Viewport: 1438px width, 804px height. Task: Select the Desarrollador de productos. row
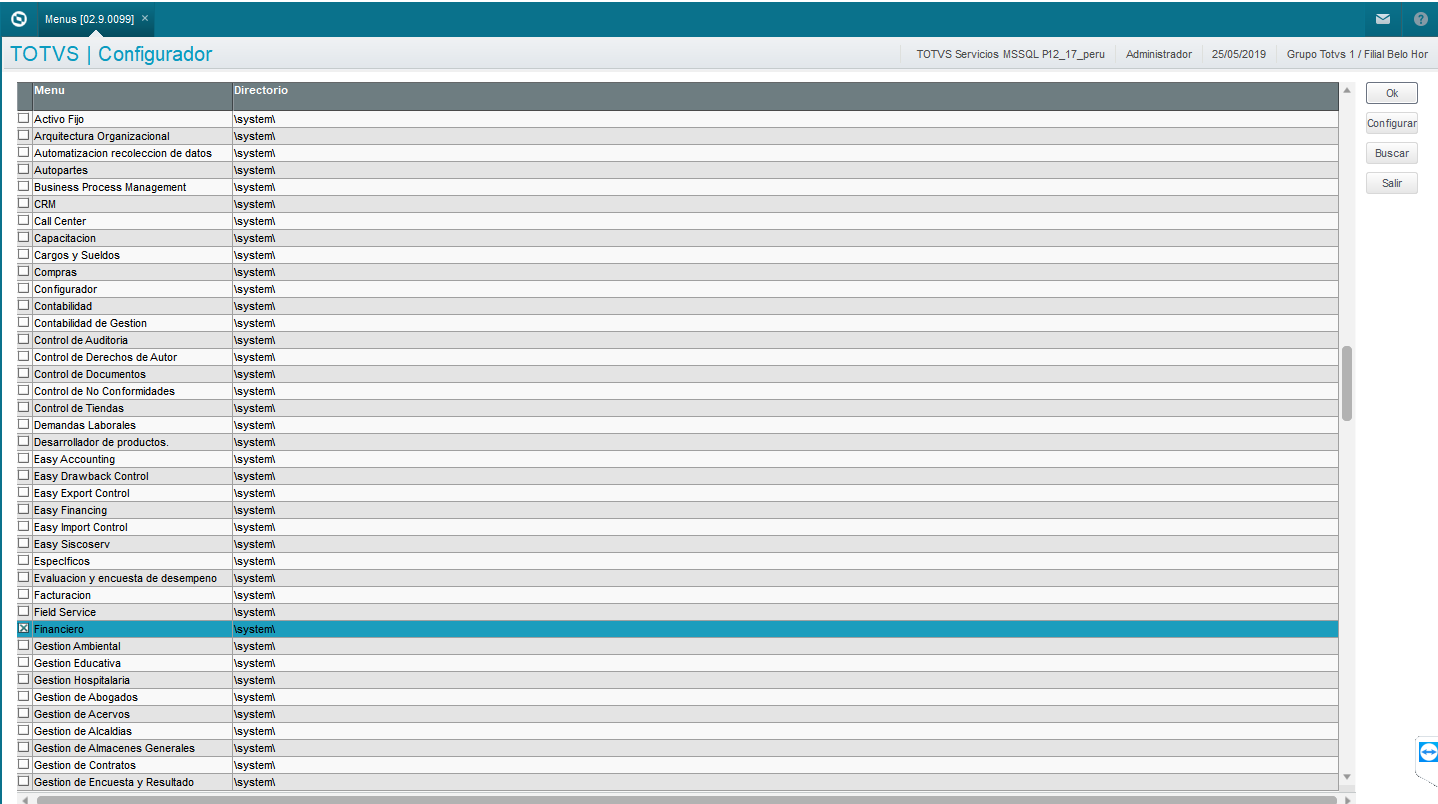click(678, 442)
